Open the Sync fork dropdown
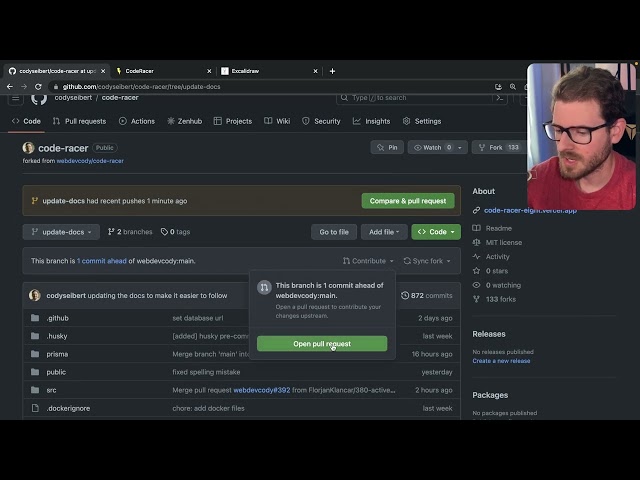640x480 pixels. (427, 261)
